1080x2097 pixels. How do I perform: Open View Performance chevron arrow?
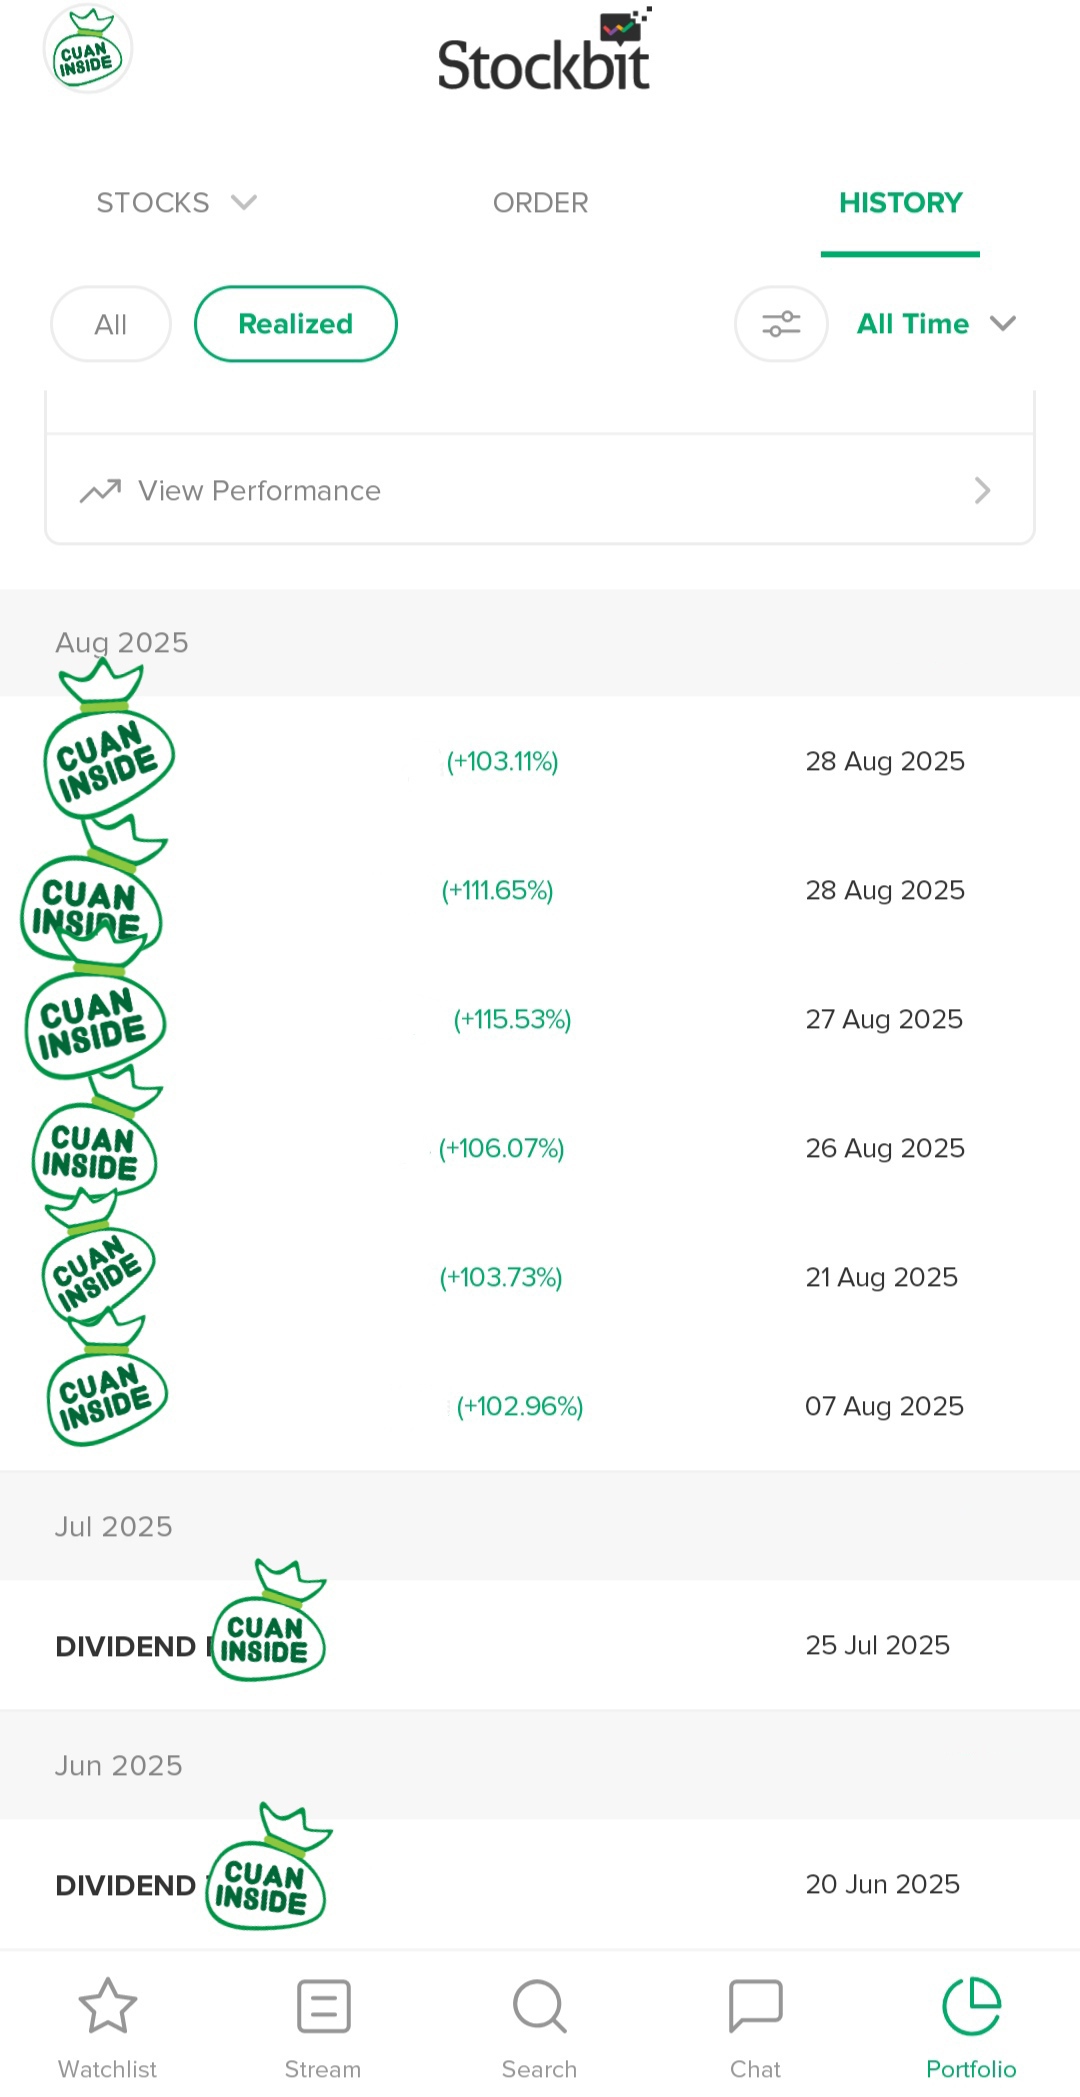pyautogui.click(x=982, y=490)
